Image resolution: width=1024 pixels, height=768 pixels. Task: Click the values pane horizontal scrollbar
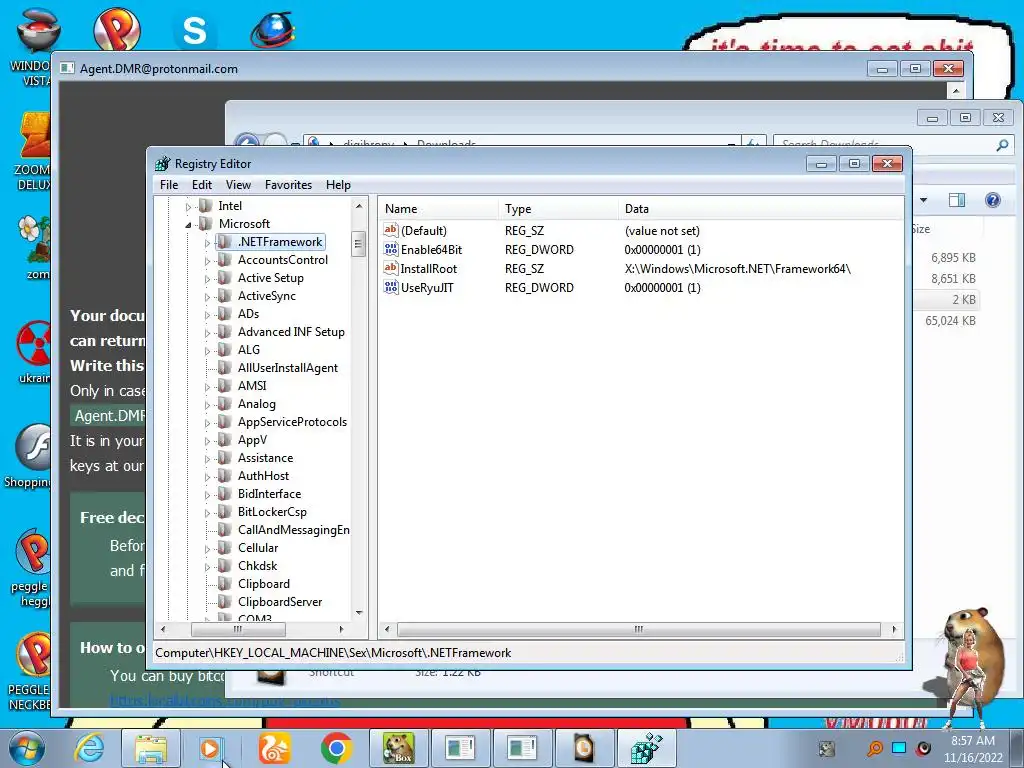[x=639, y=630]
